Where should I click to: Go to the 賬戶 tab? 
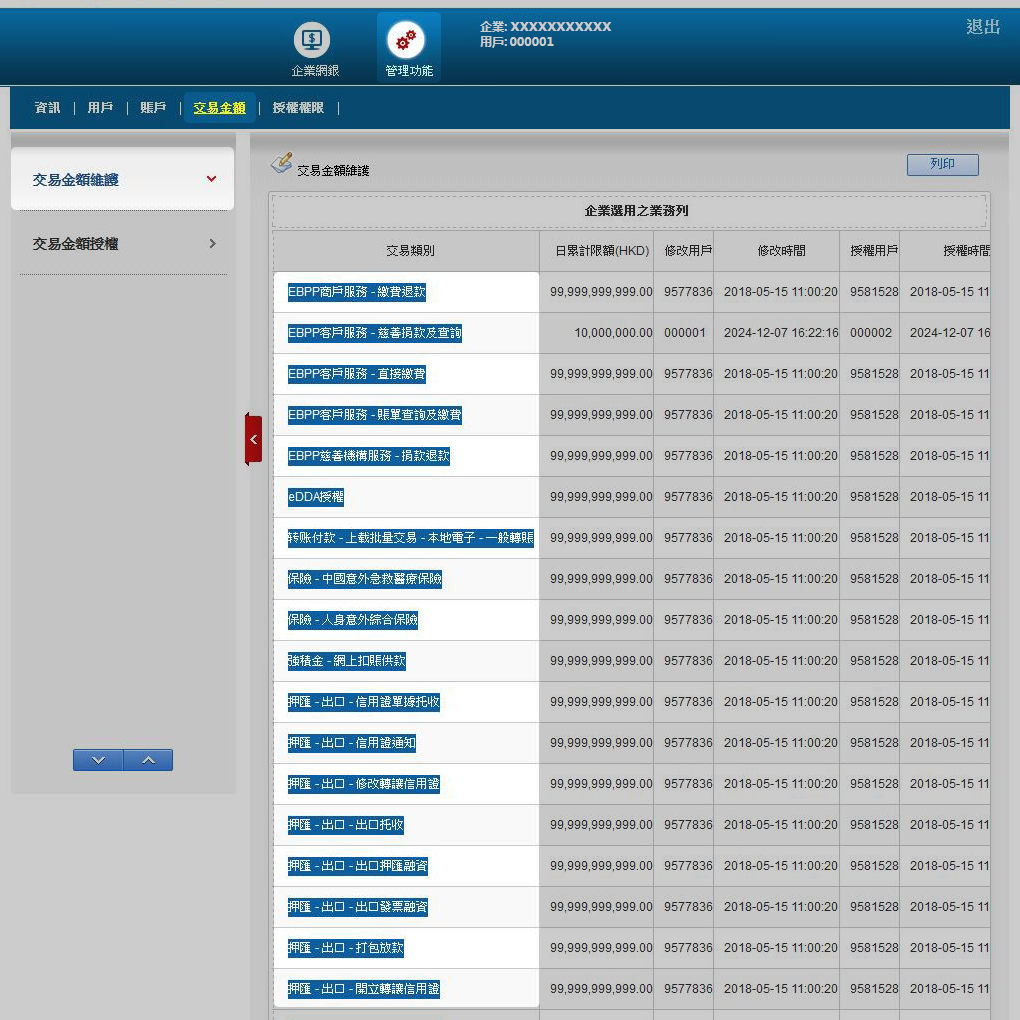(x=153, y=108)
